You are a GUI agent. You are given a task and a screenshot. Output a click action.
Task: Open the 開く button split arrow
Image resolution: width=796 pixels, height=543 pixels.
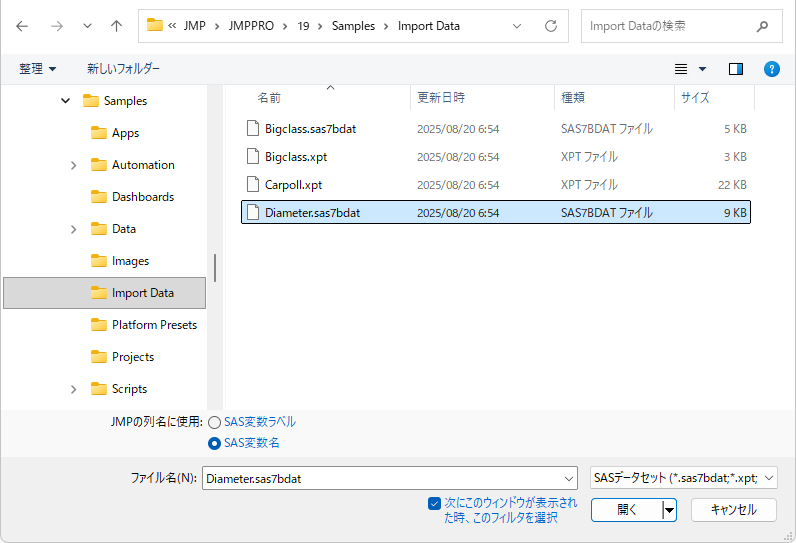click(x=670, y=510)
